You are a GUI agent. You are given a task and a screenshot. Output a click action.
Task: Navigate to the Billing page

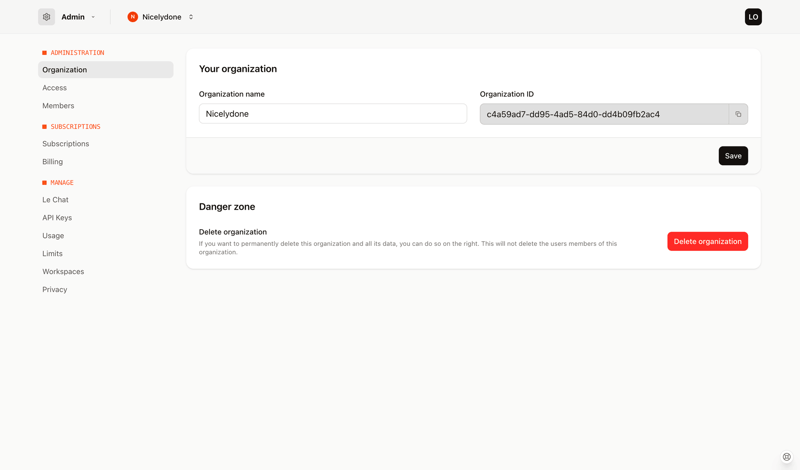click(x=53, y=162)
